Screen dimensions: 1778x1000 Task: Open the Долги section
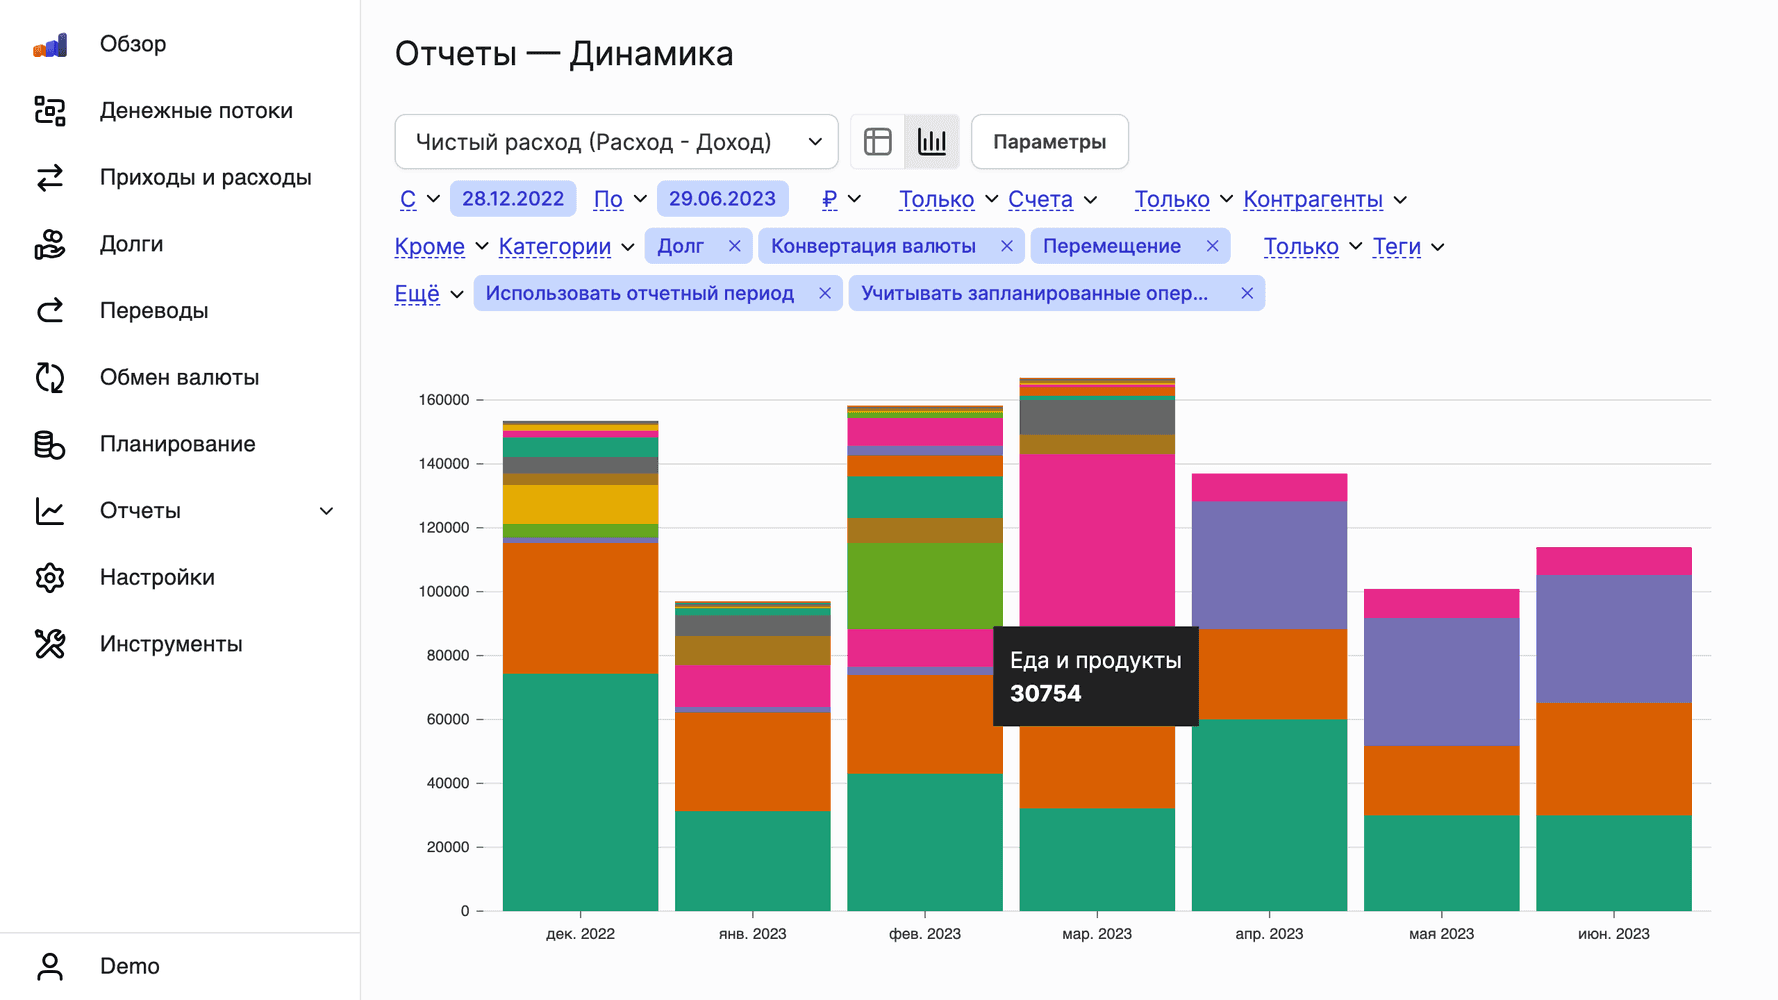[x=131, y=244]
